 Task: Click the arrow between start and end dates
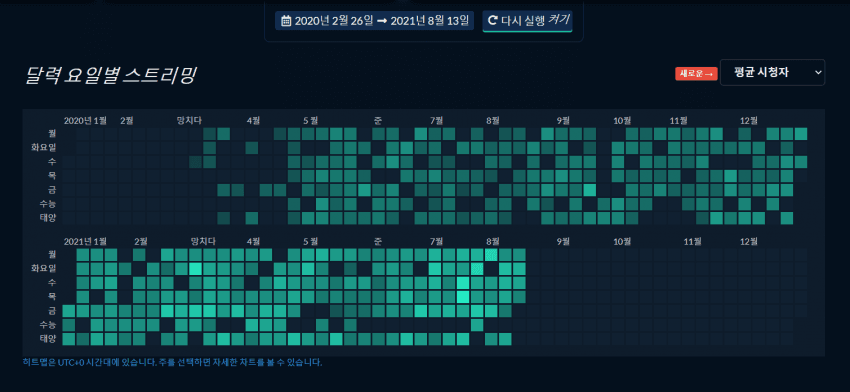click(383, 21)
